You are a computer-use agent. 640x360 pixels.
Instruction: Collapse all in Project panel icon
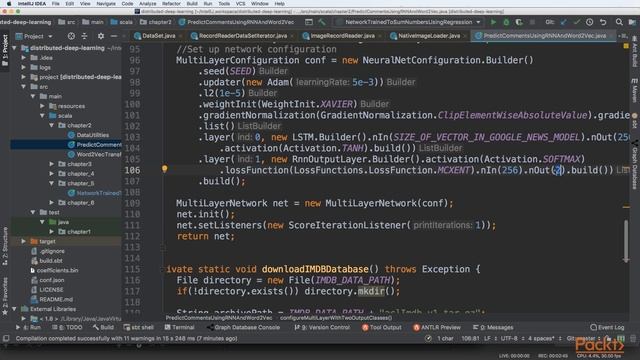point(84,36)
